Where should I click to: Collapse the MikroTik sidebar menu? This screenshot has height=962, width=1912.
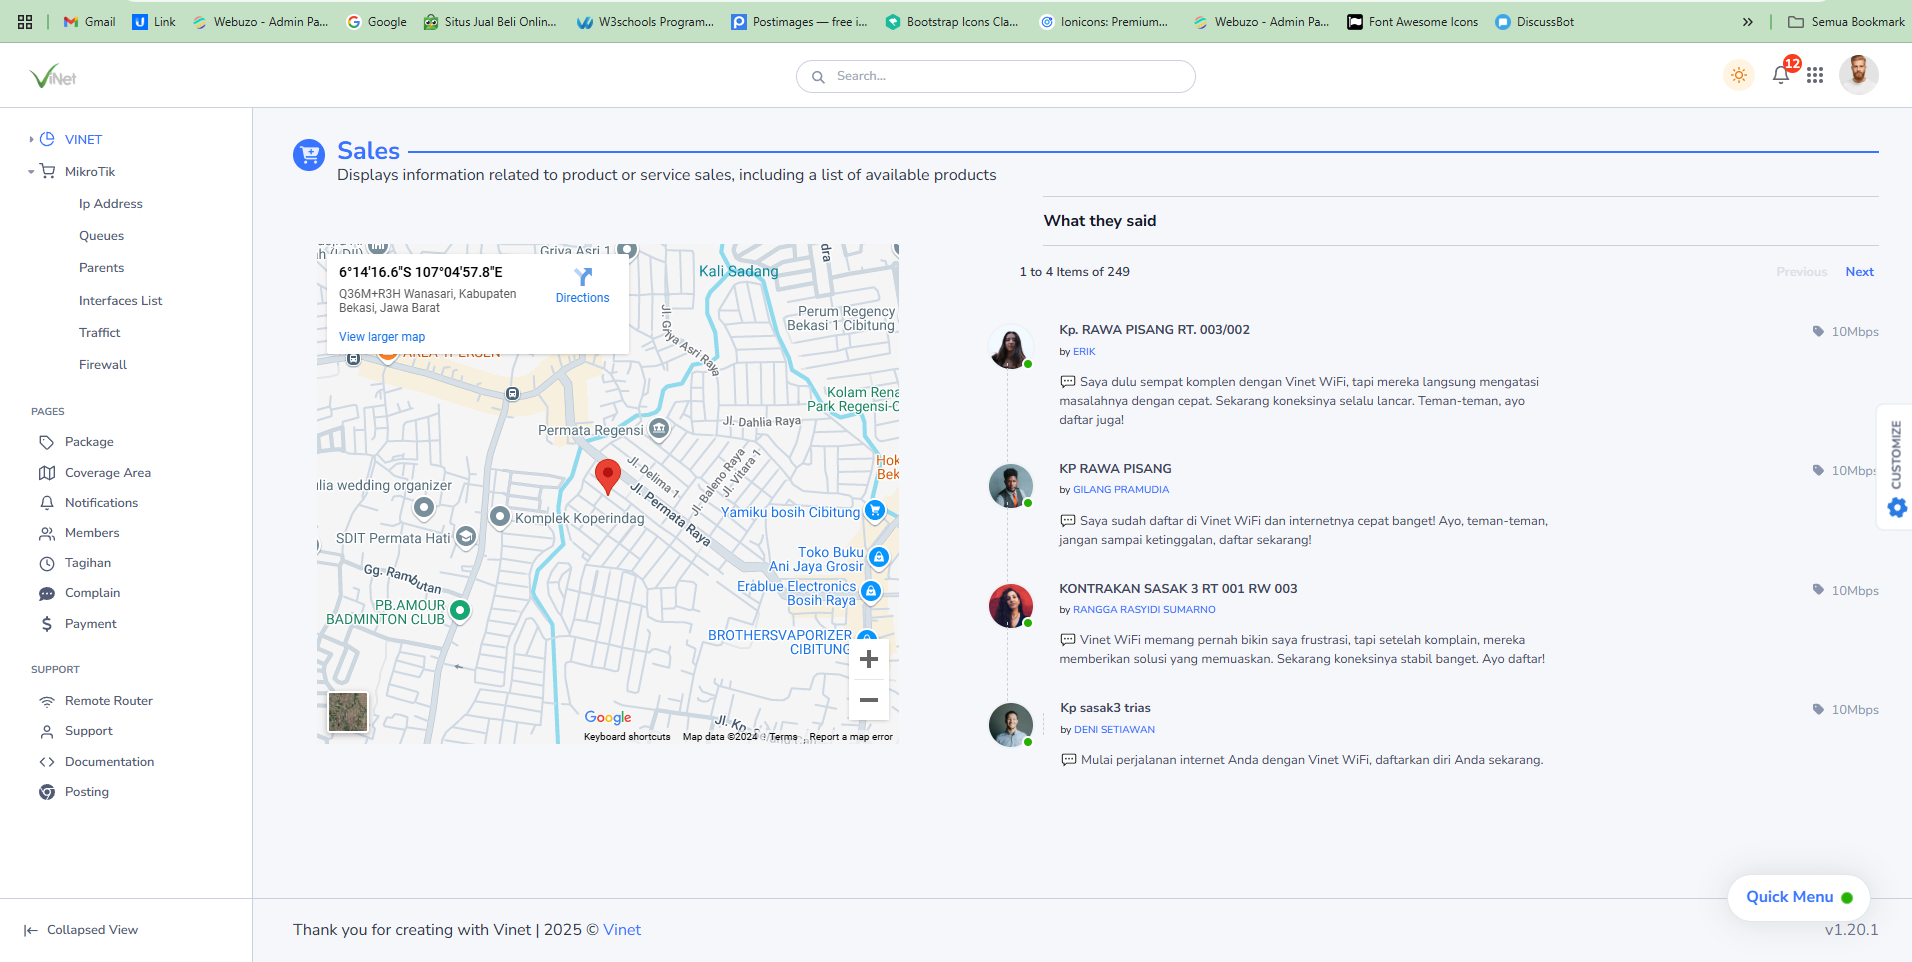90,172
